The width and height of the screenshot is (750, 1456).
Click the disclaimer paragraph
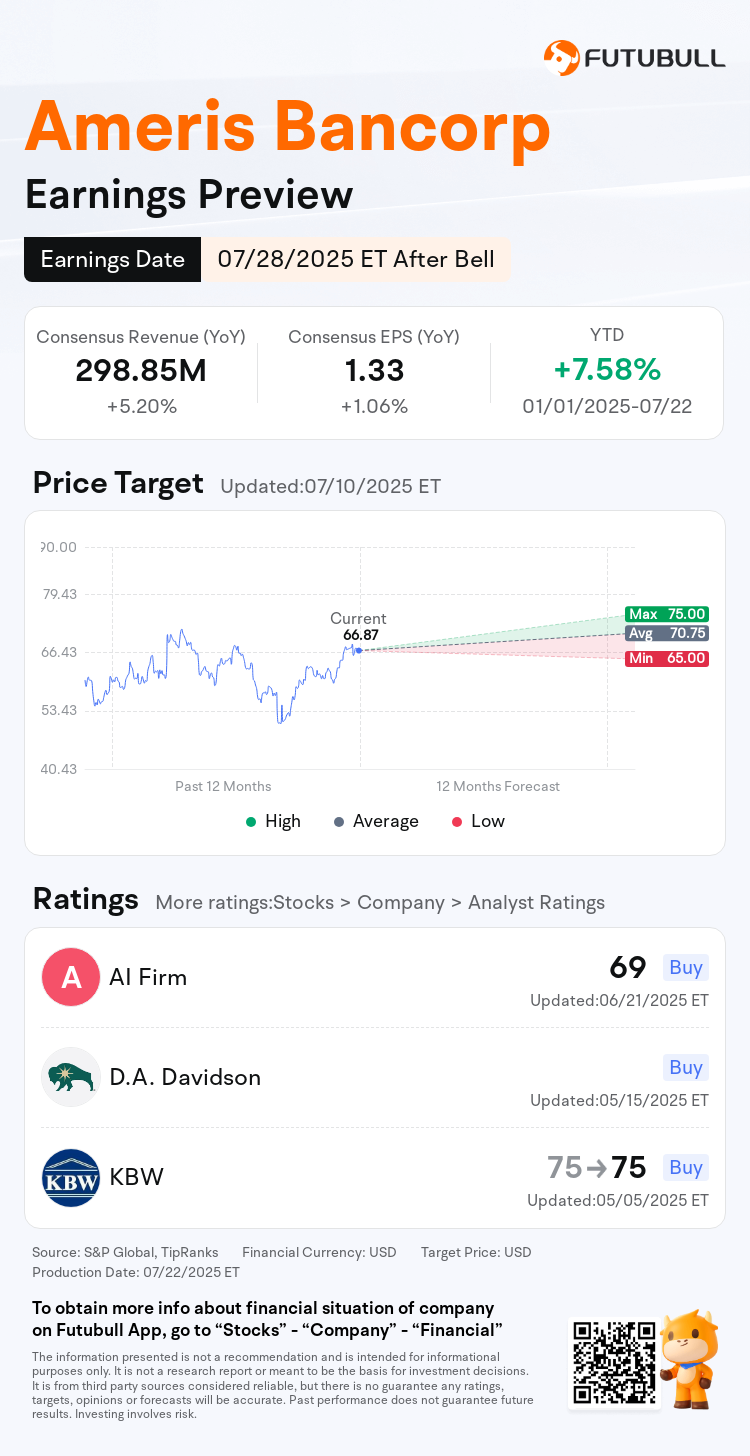click(x=283, y=1385)
